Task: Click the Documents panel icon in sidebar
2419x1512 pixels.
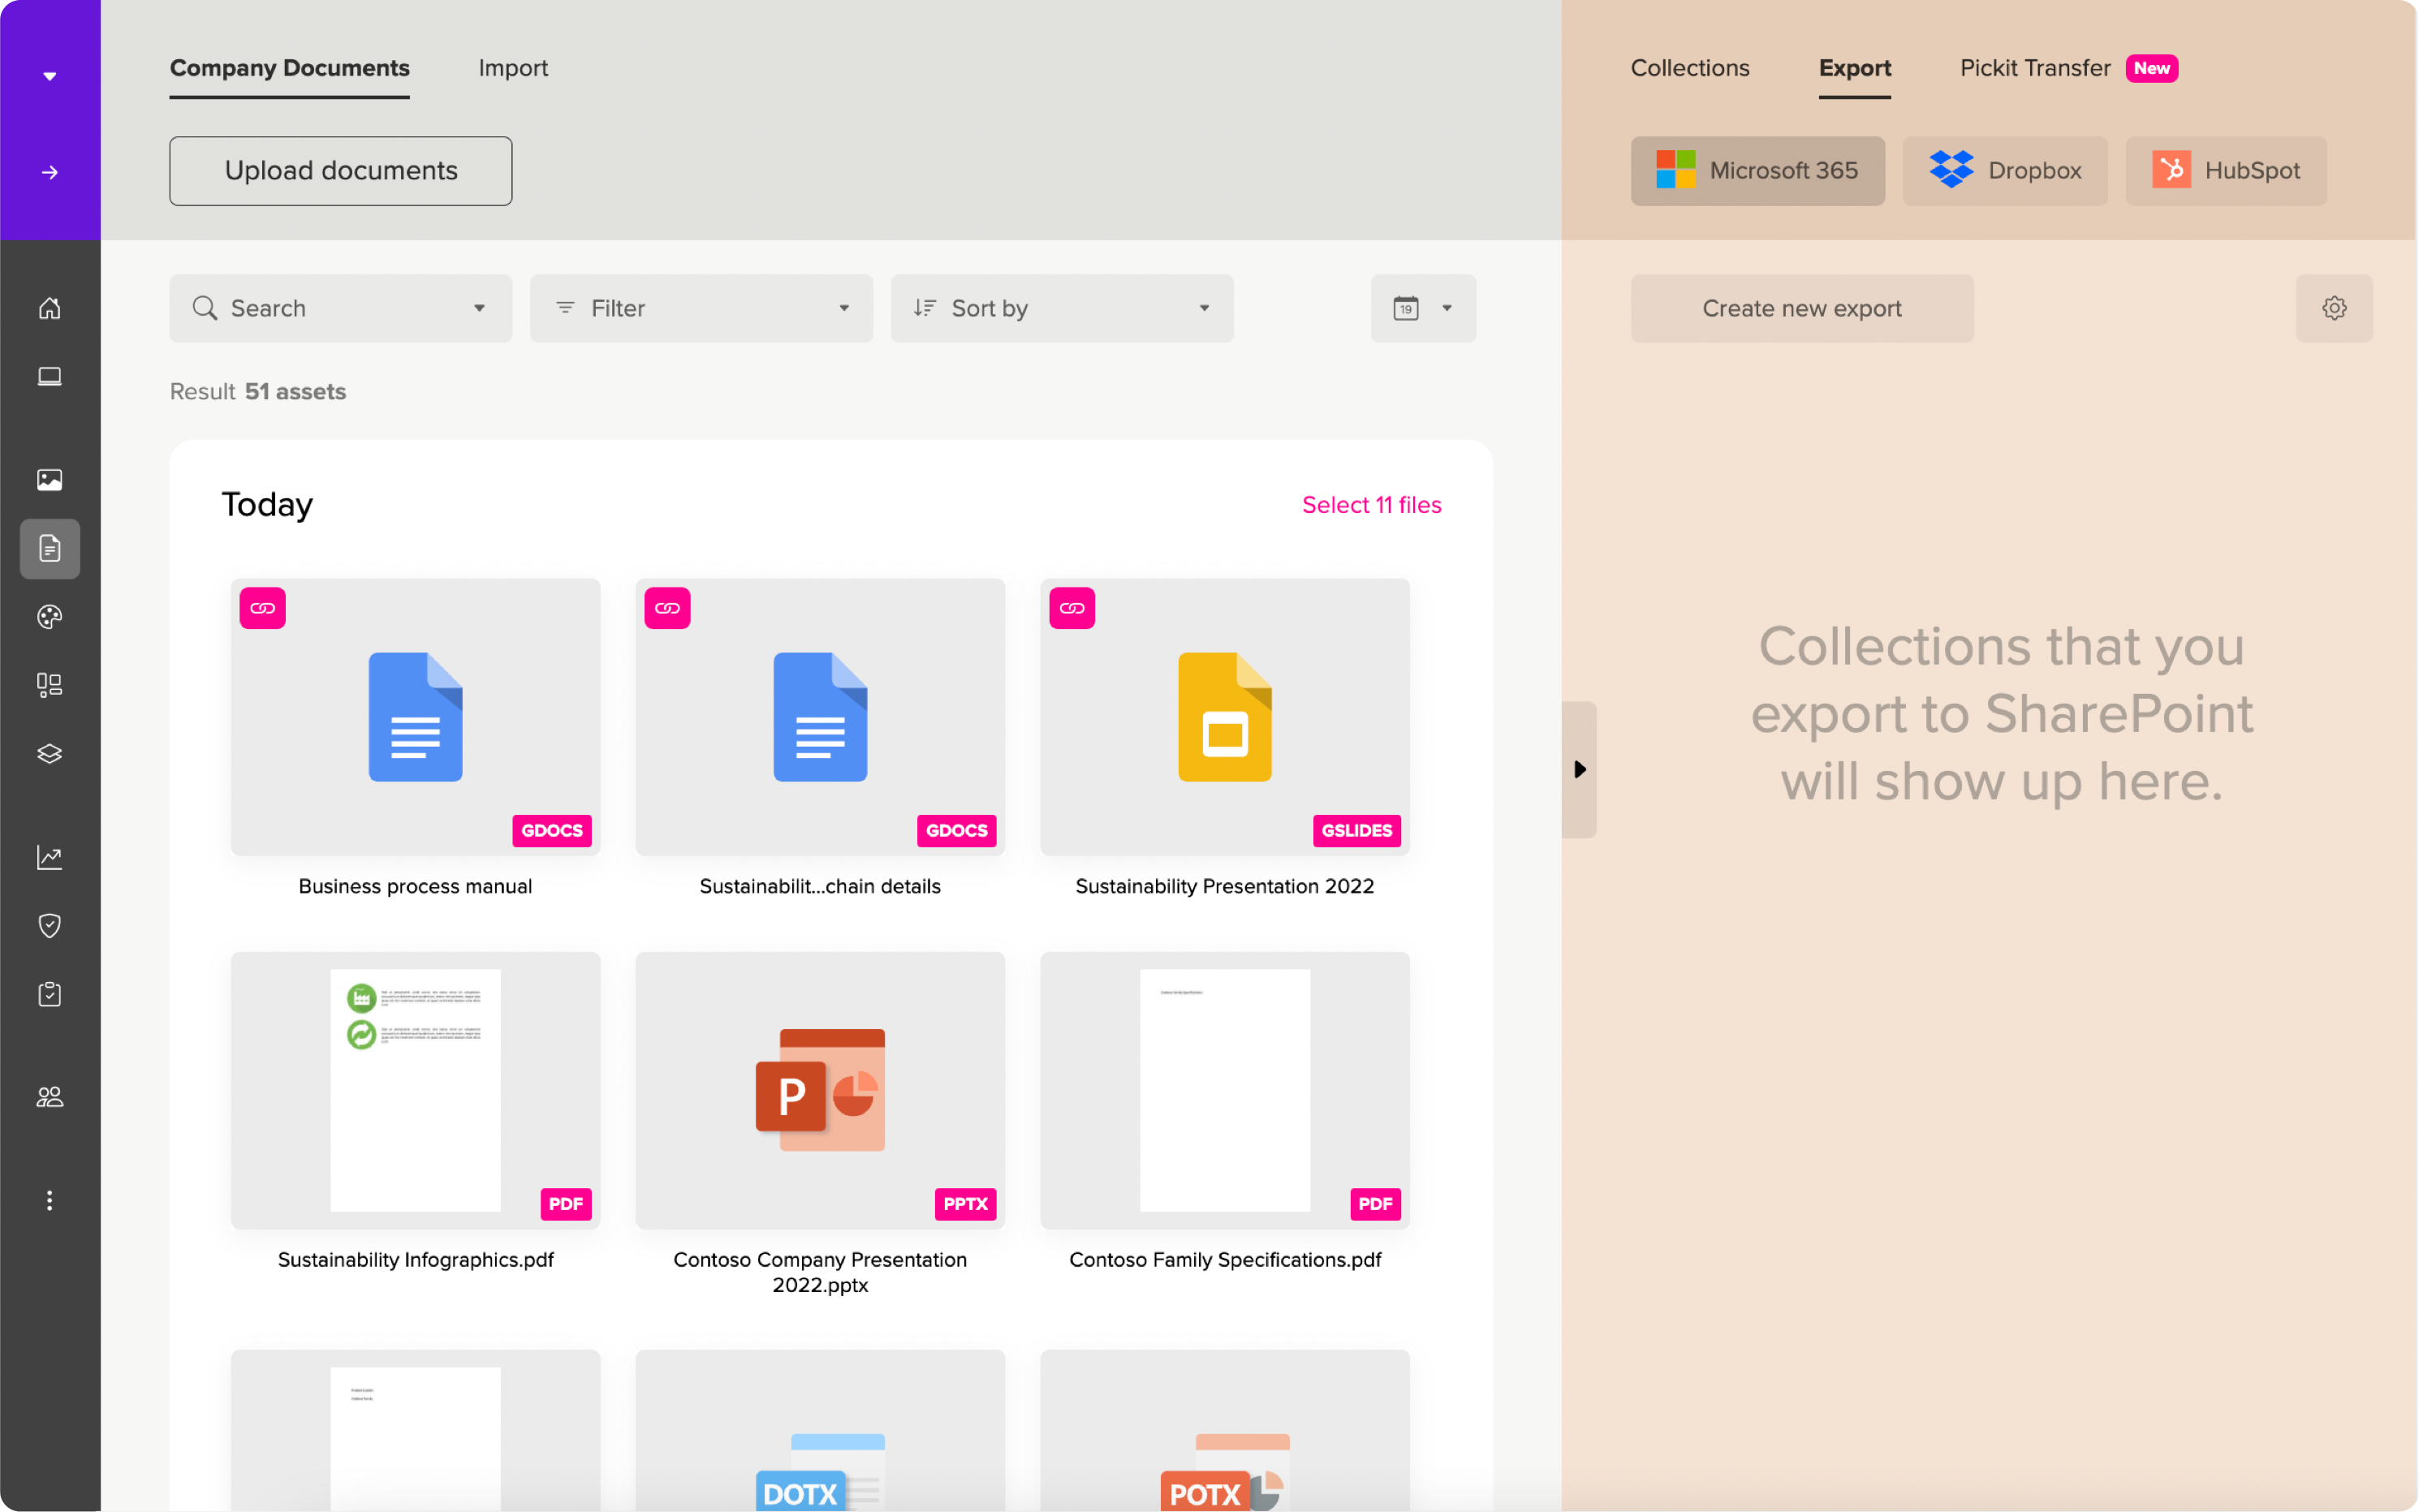Action: (x=50, y=549)
